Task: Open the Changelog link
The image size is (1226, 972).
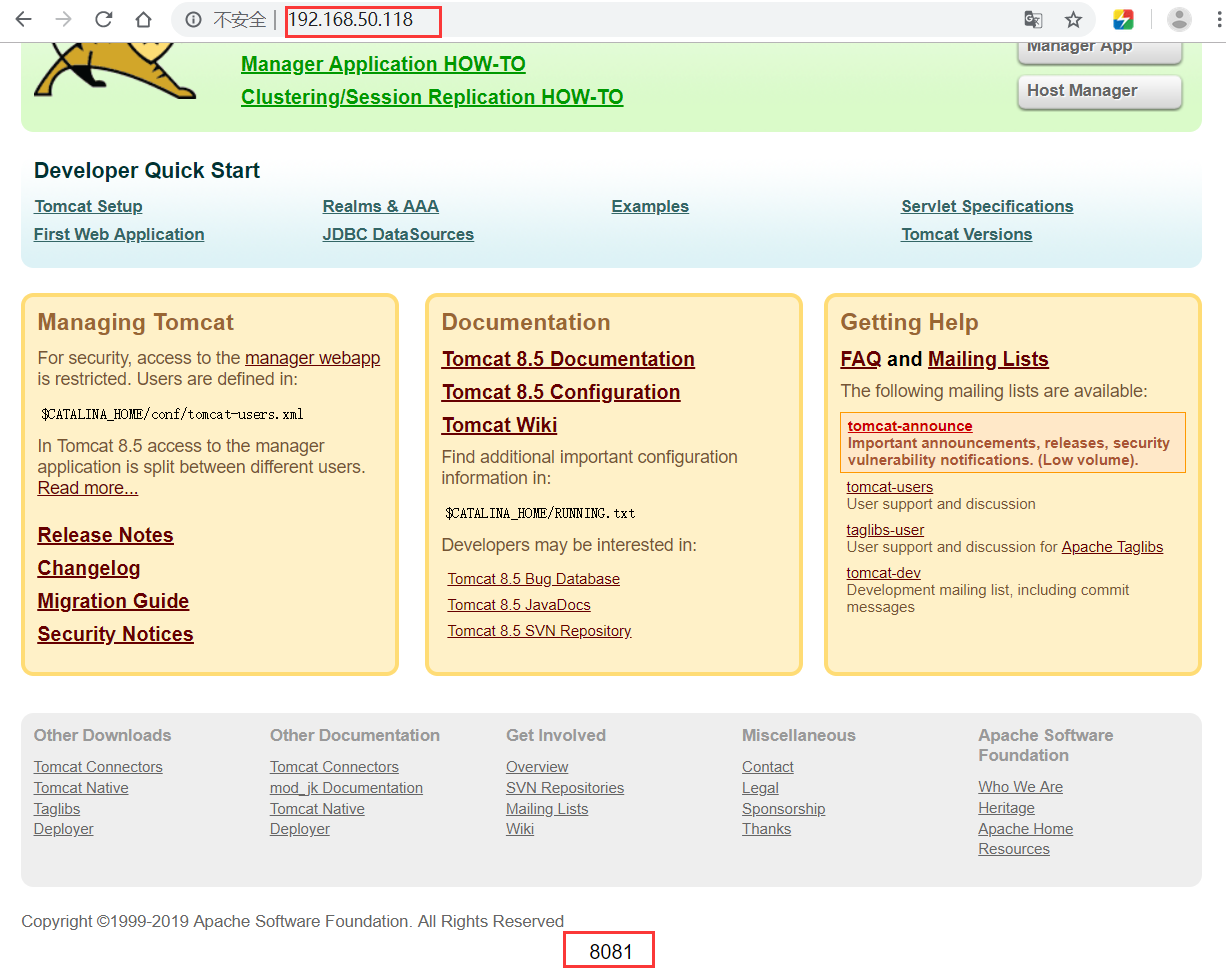Action: 89,568
